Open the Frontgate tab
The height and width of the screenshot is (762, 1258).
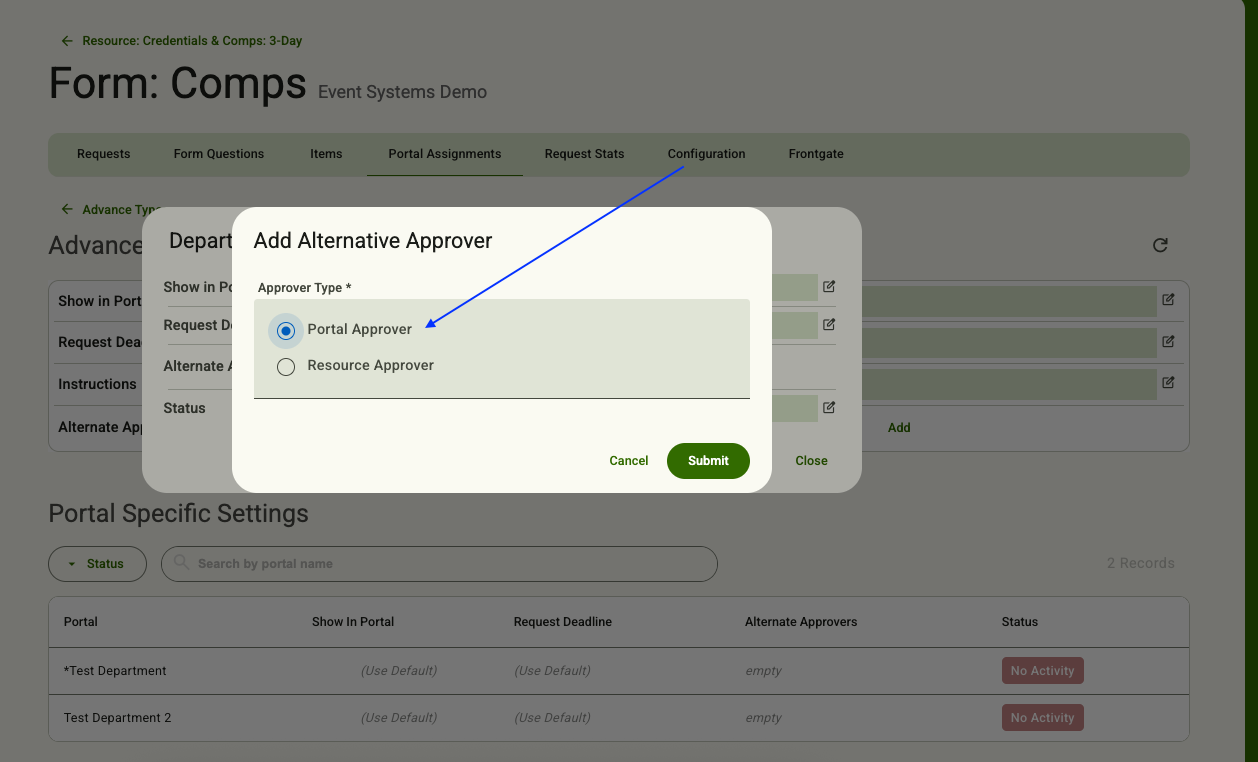click(x=816, y=154)
